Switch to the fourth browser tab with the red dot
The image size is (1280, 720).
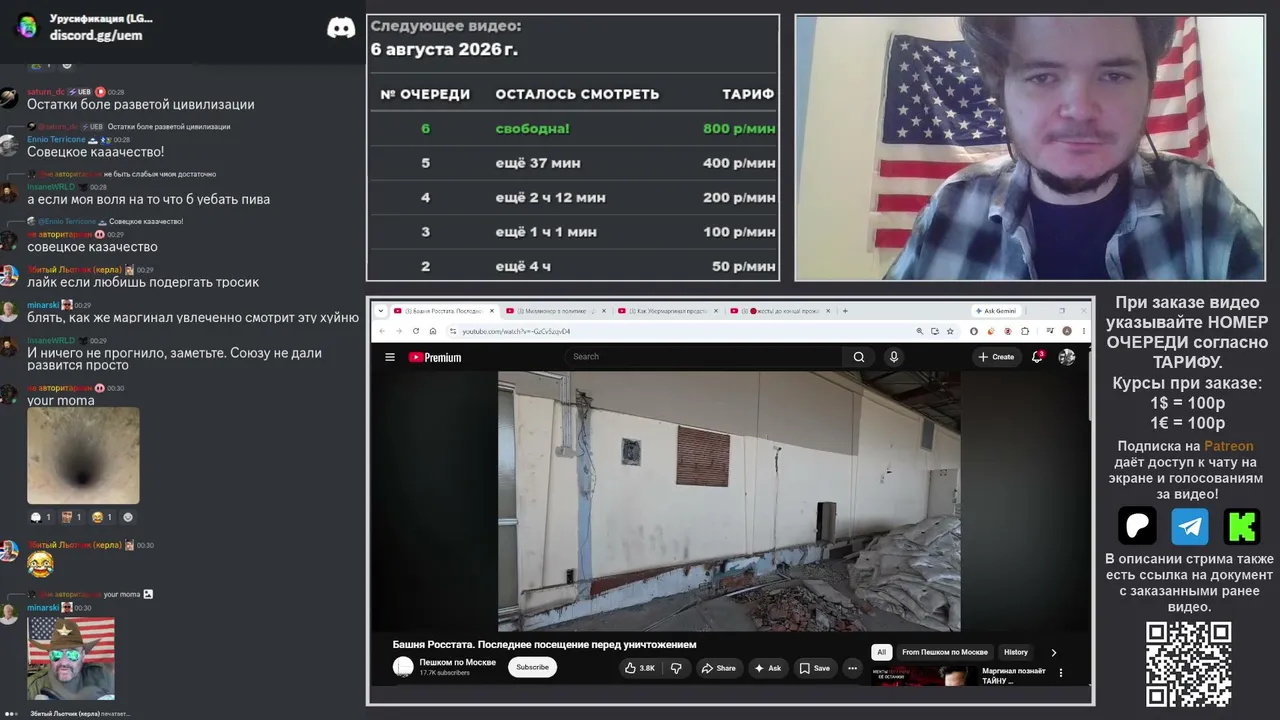[x=780, y=311]
